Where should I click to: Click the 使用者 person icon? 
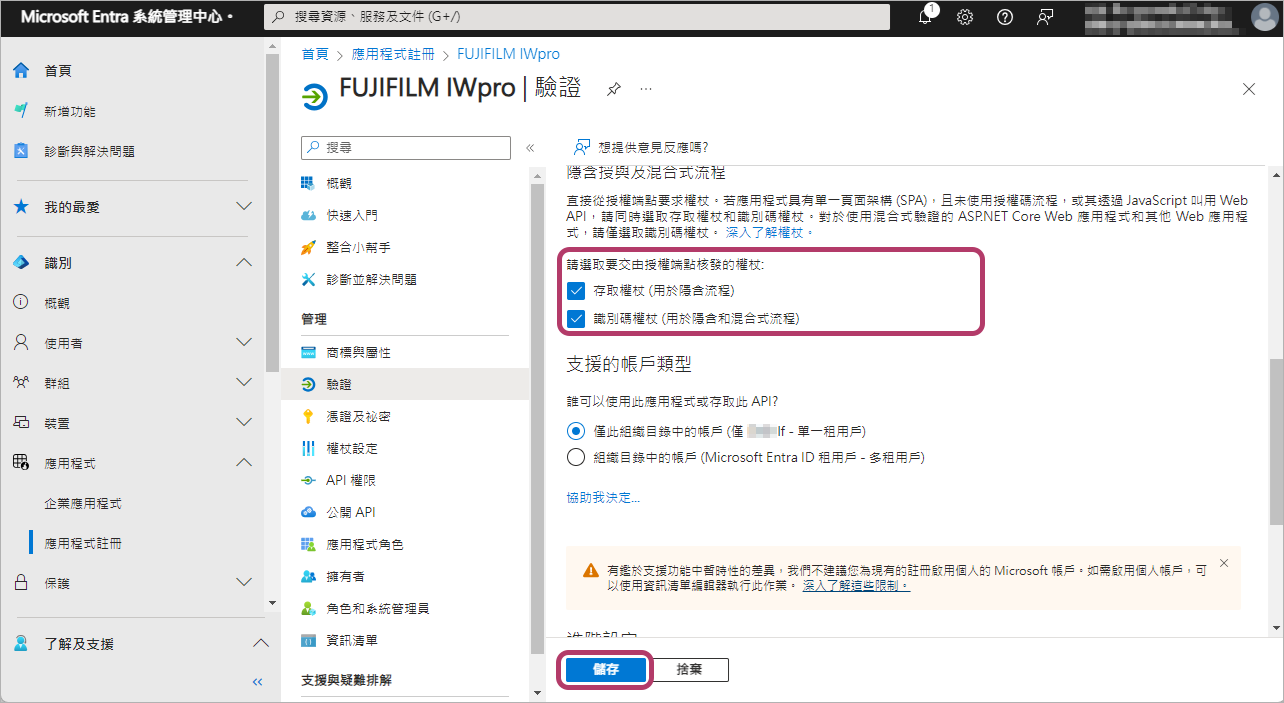click(x=21, y=343)
